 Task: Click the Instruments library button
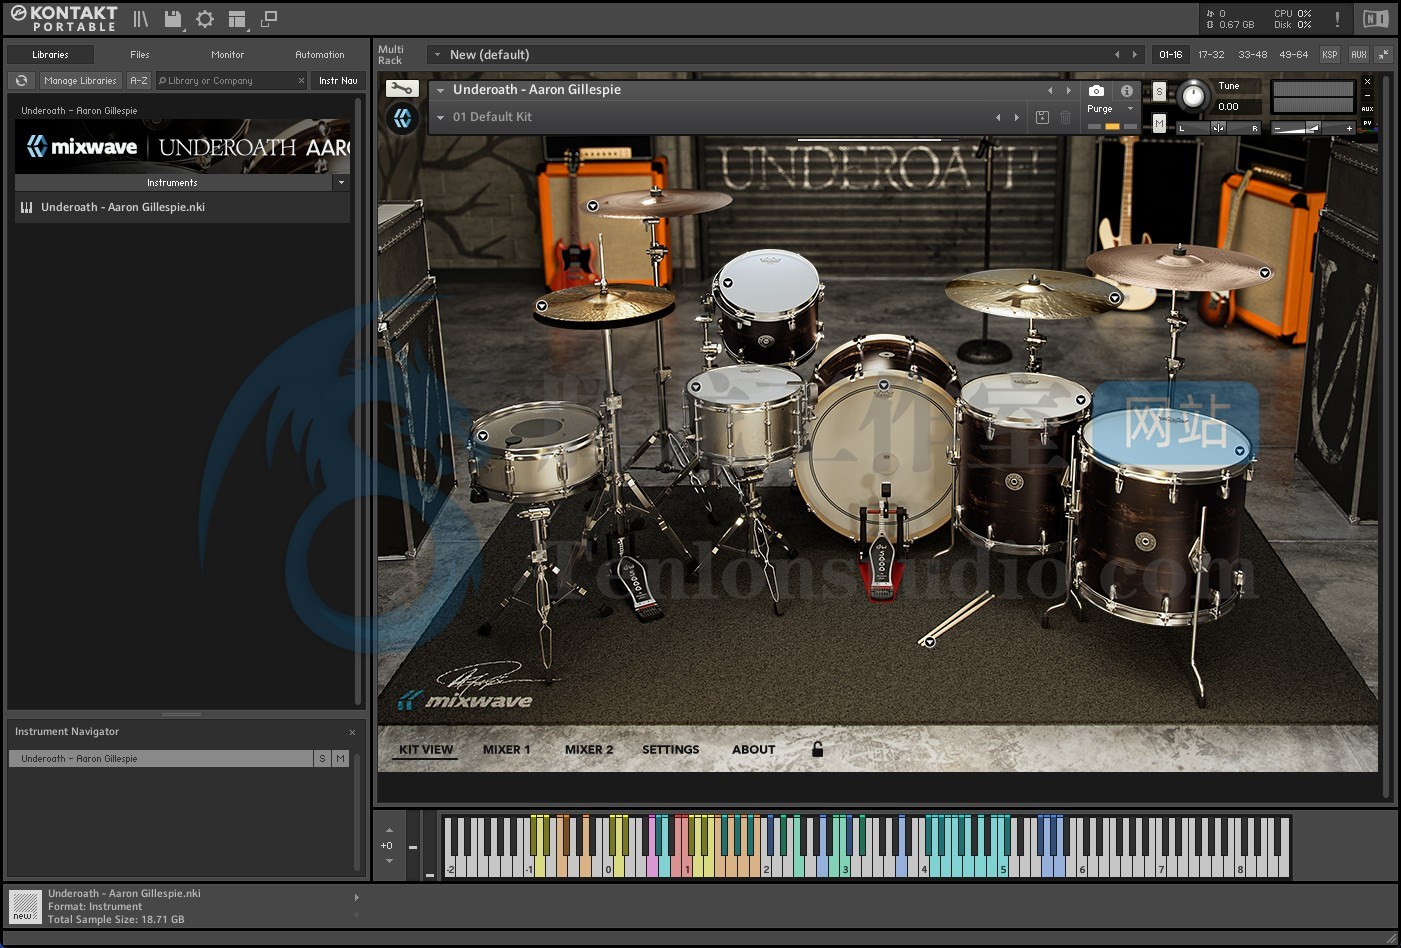coord(173,183)
